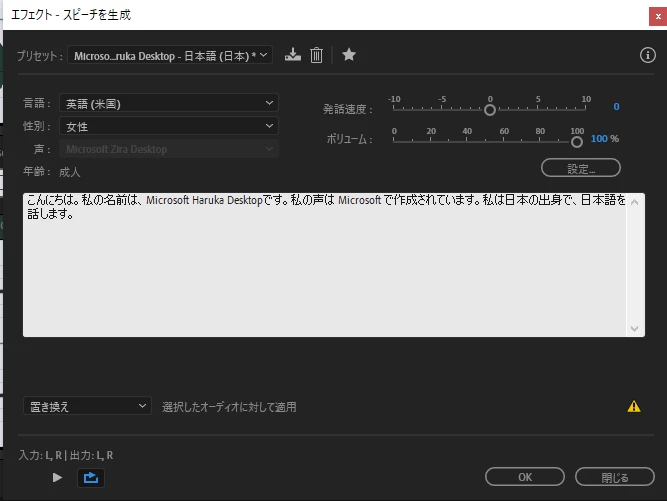Click the 成人 age value
Image resolution: width=667 pixels, height=501 pixels.
[x=70, y=172]
